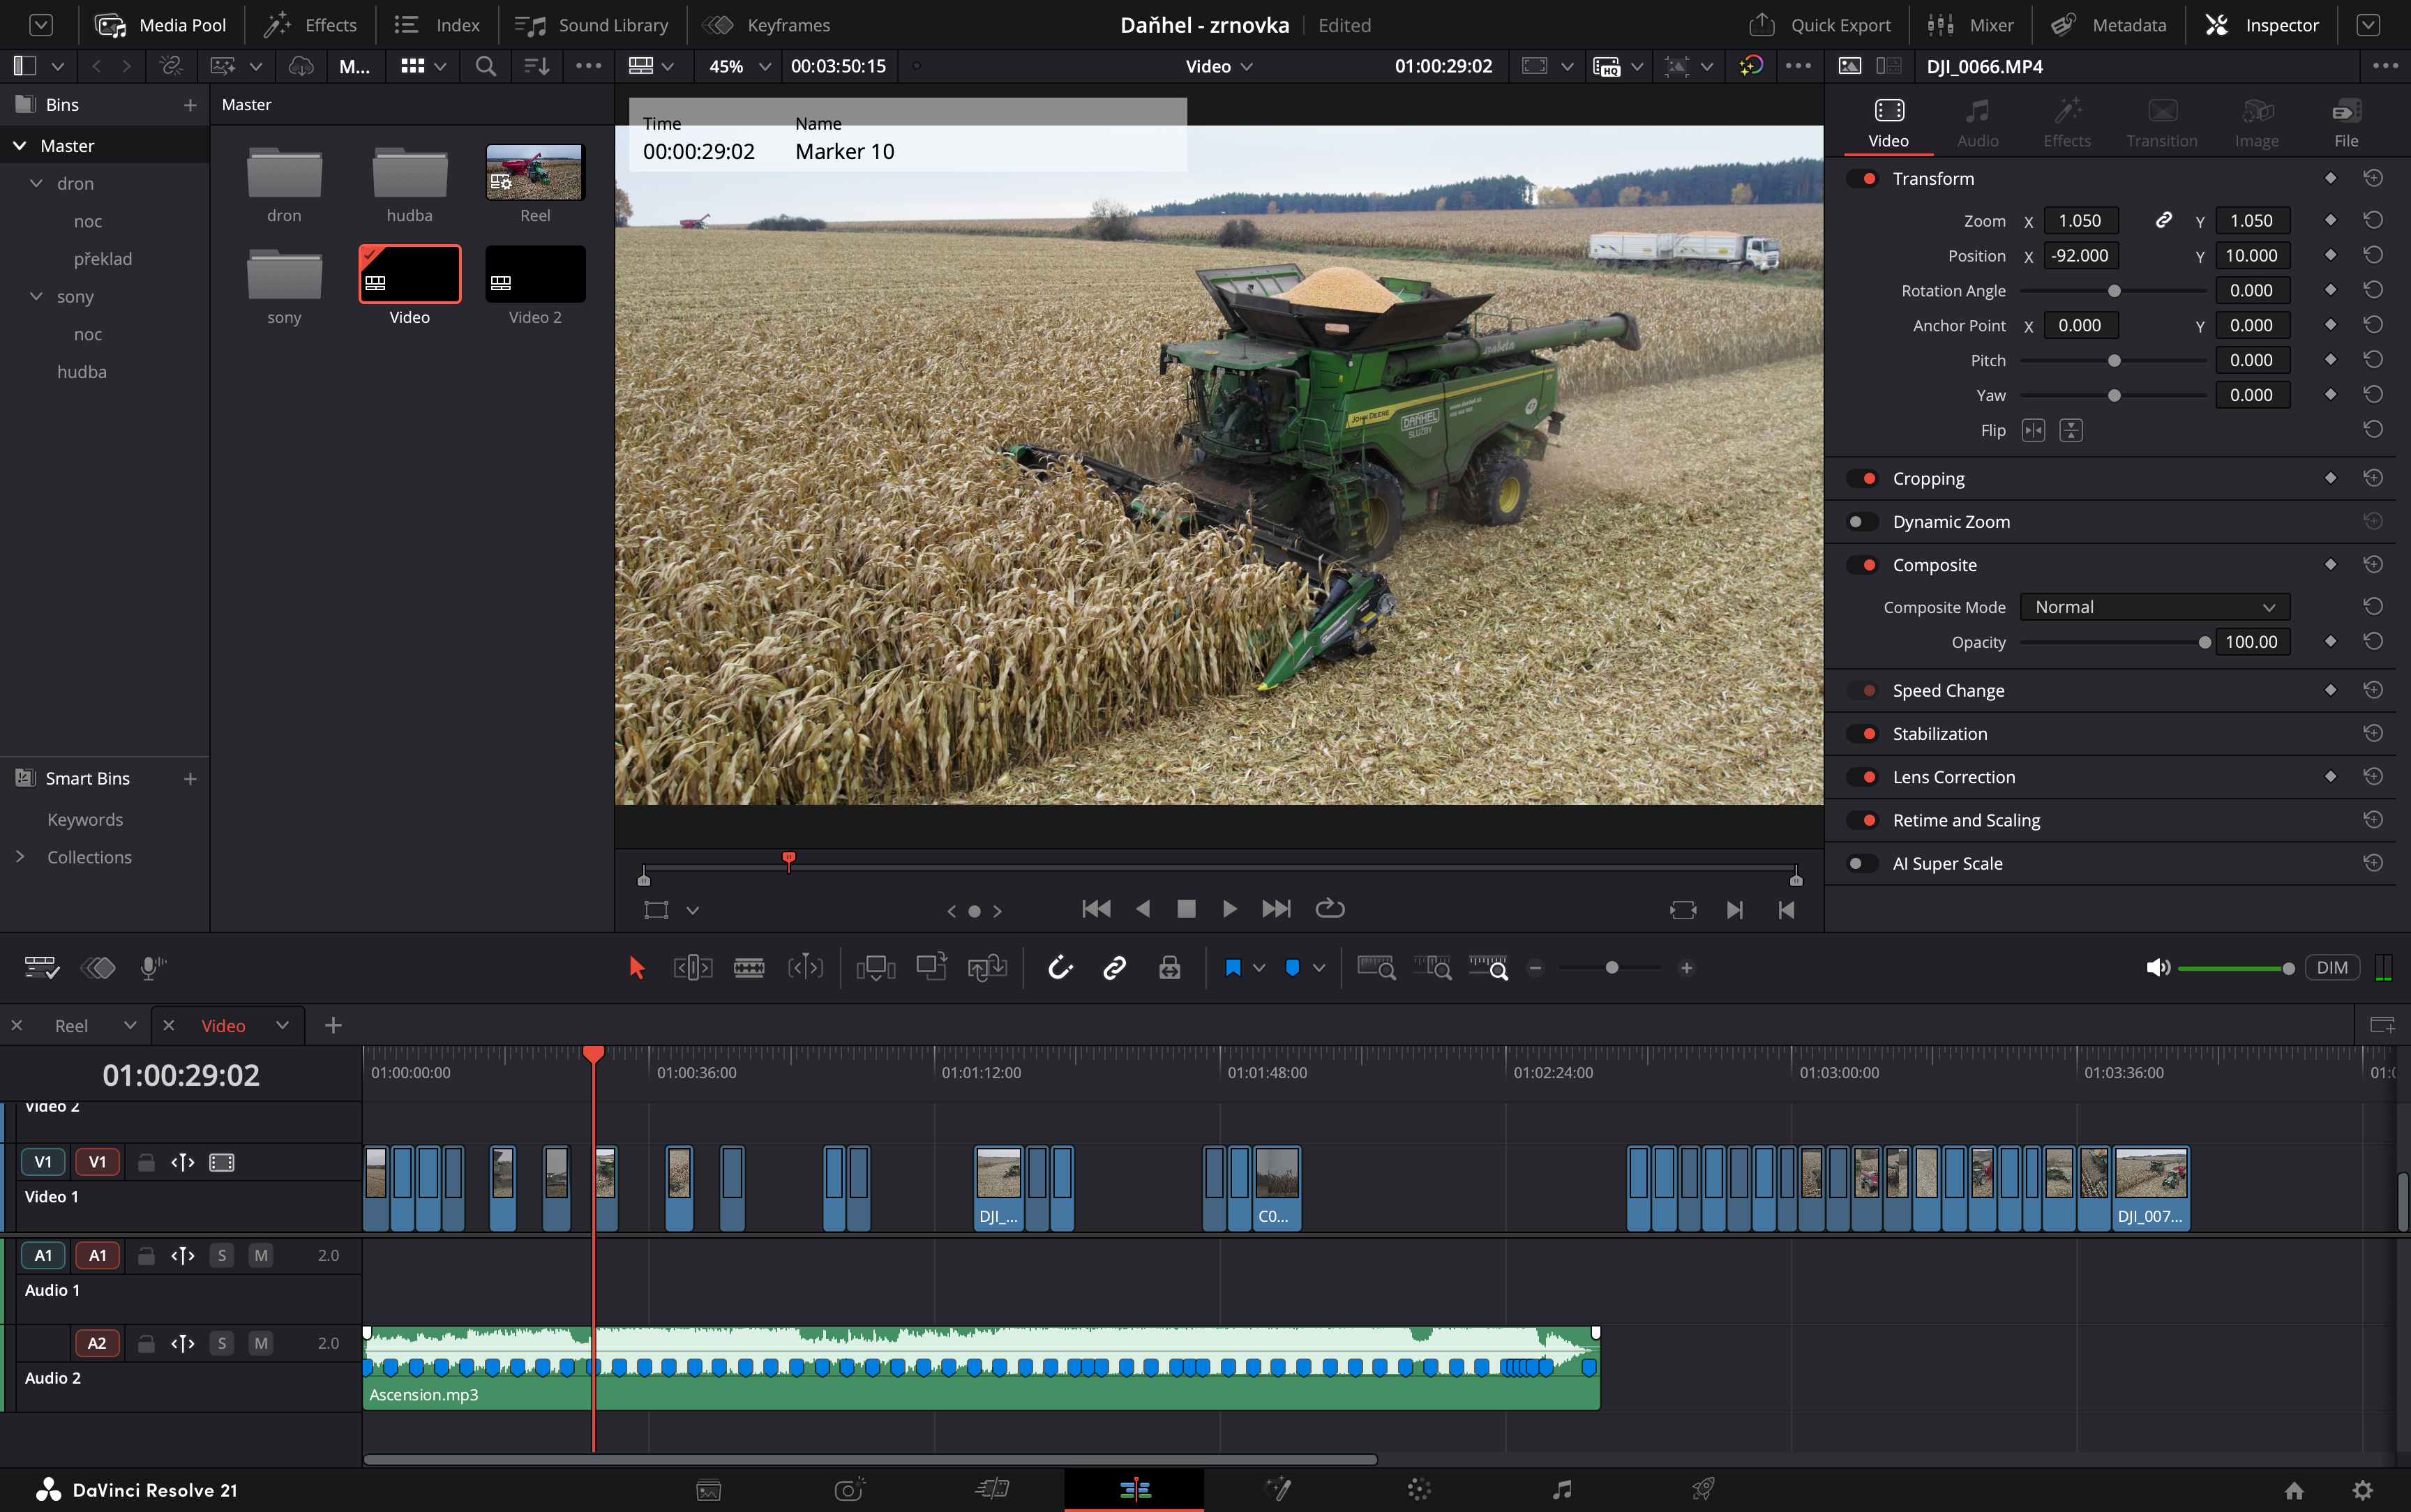Open the Inspector Image tab
Screen dimensions: 2411x1512
(x=2257, y=123)
